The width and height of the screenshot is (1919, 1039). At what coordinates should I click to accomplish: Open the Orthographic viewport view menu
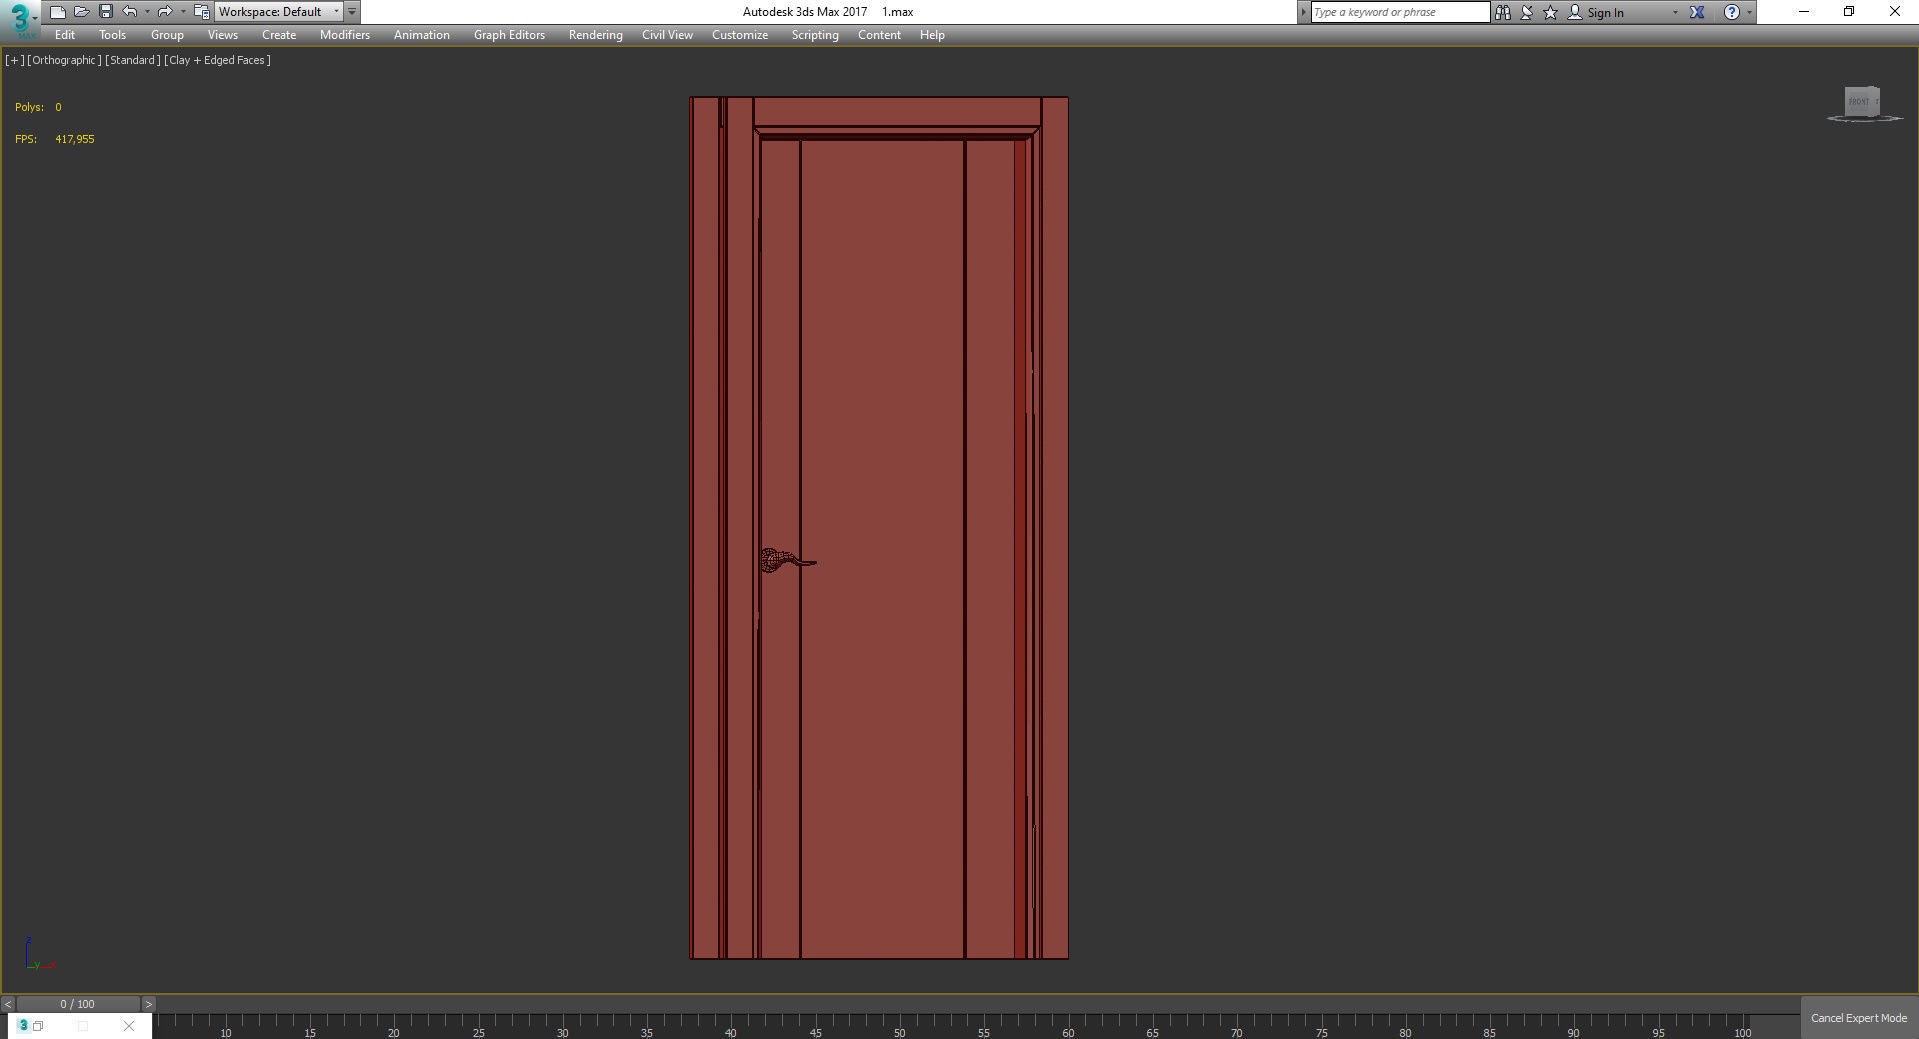click(64, 60)
